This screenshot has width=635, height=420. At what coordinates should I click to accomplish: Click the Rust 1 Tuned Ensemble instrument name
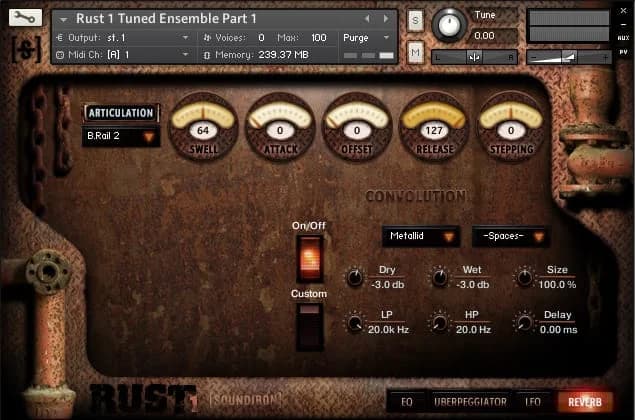(x=166, y=19)
